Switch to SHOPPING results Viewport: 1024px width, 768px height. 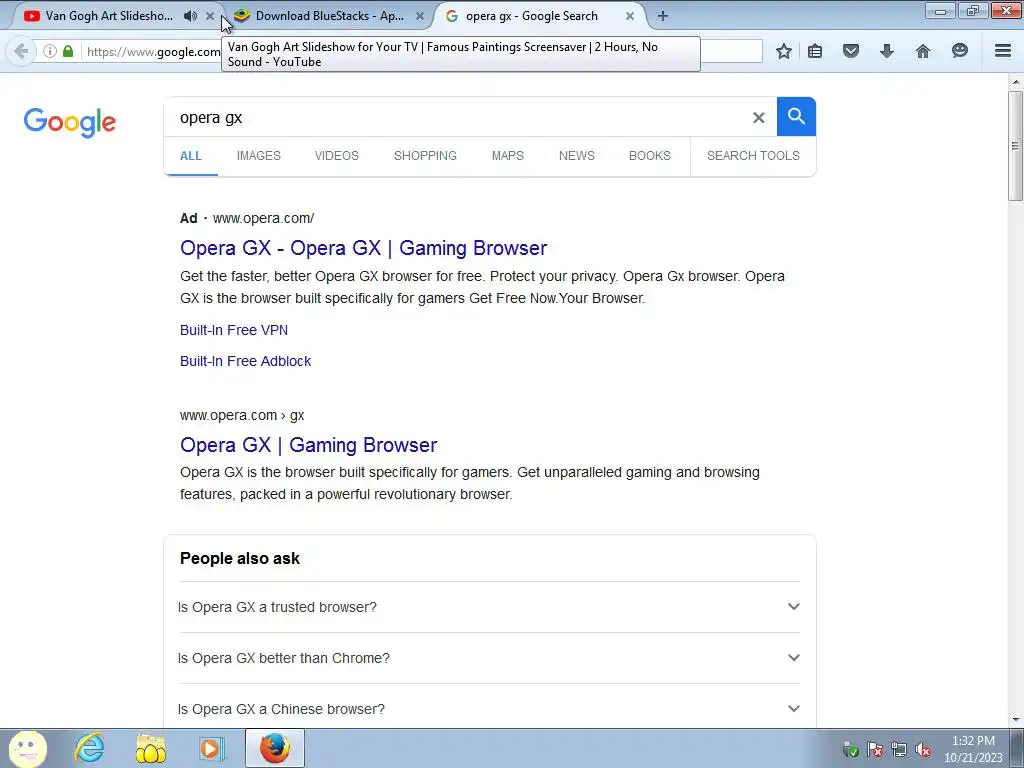click(x=425, y=155)
